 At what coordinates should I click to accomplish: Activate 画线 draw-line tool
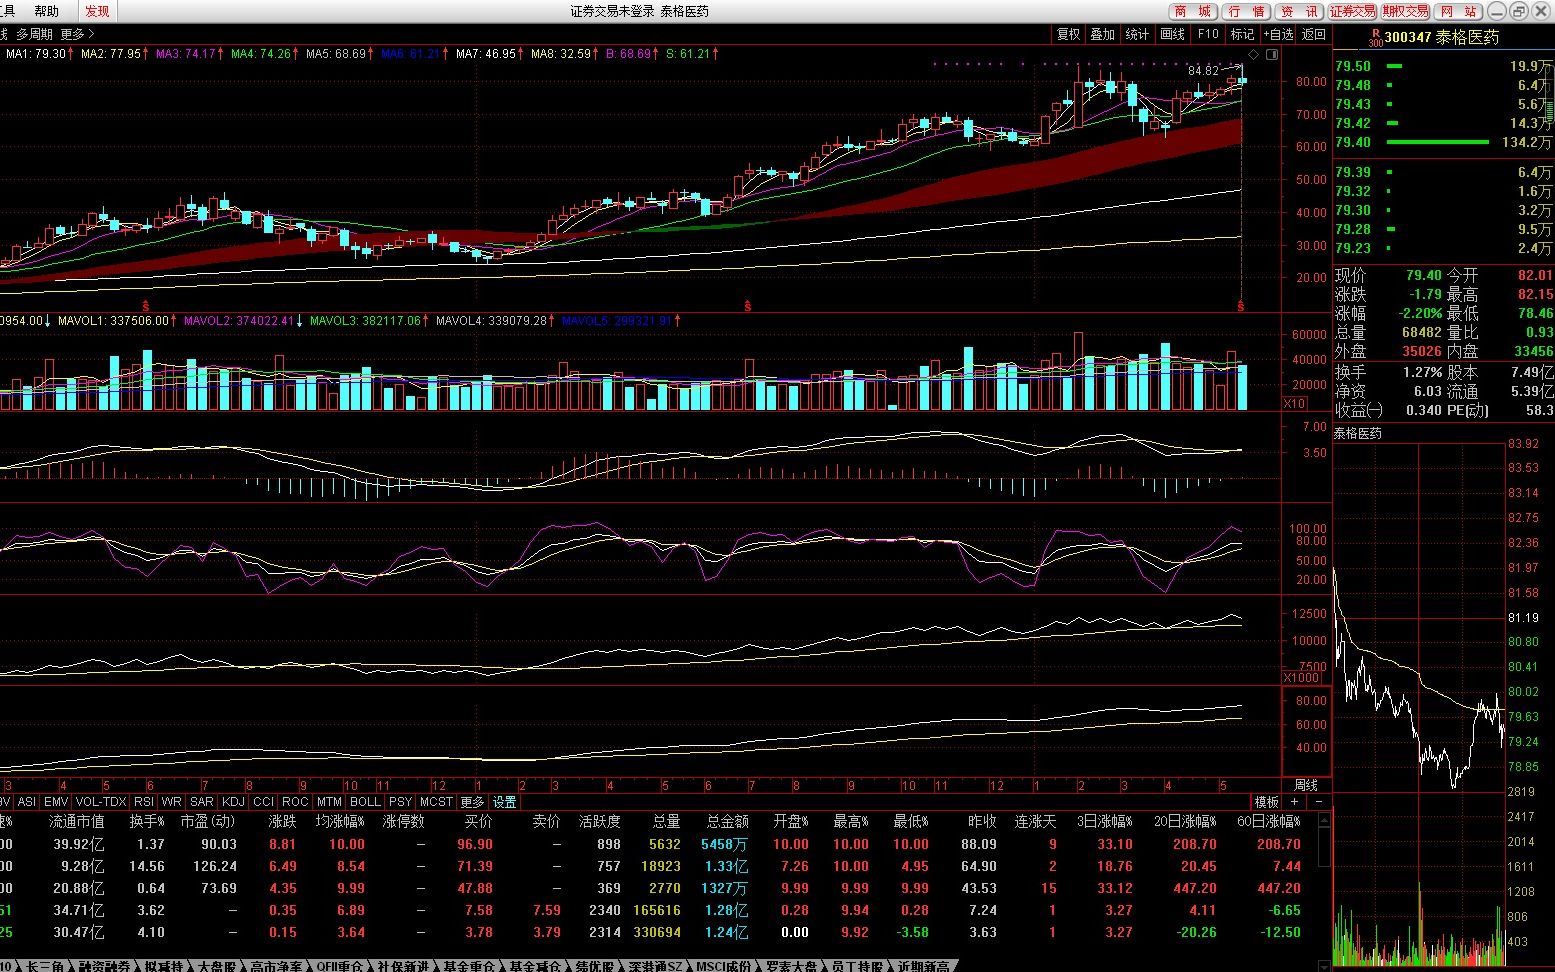pos(1172,34)
